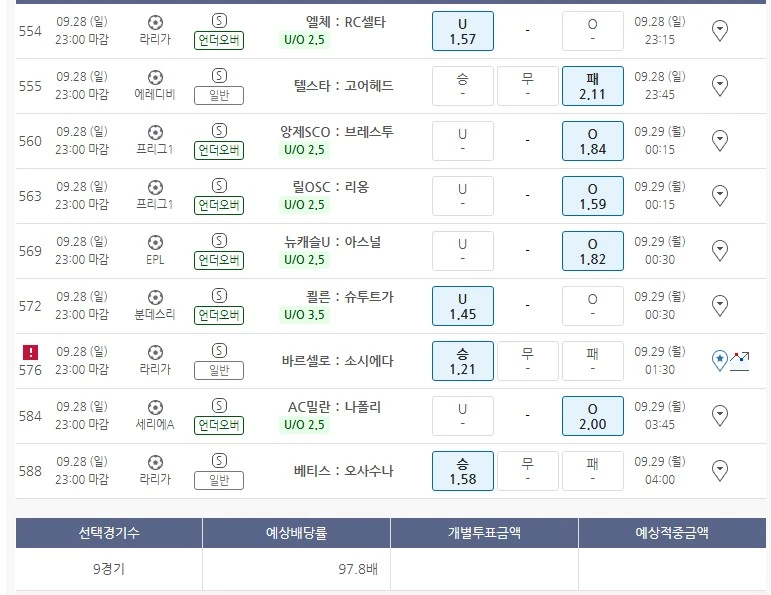Click the location pin icon for 베티스 : 오사수나
The image size is (771, 595).
point(719,470)
